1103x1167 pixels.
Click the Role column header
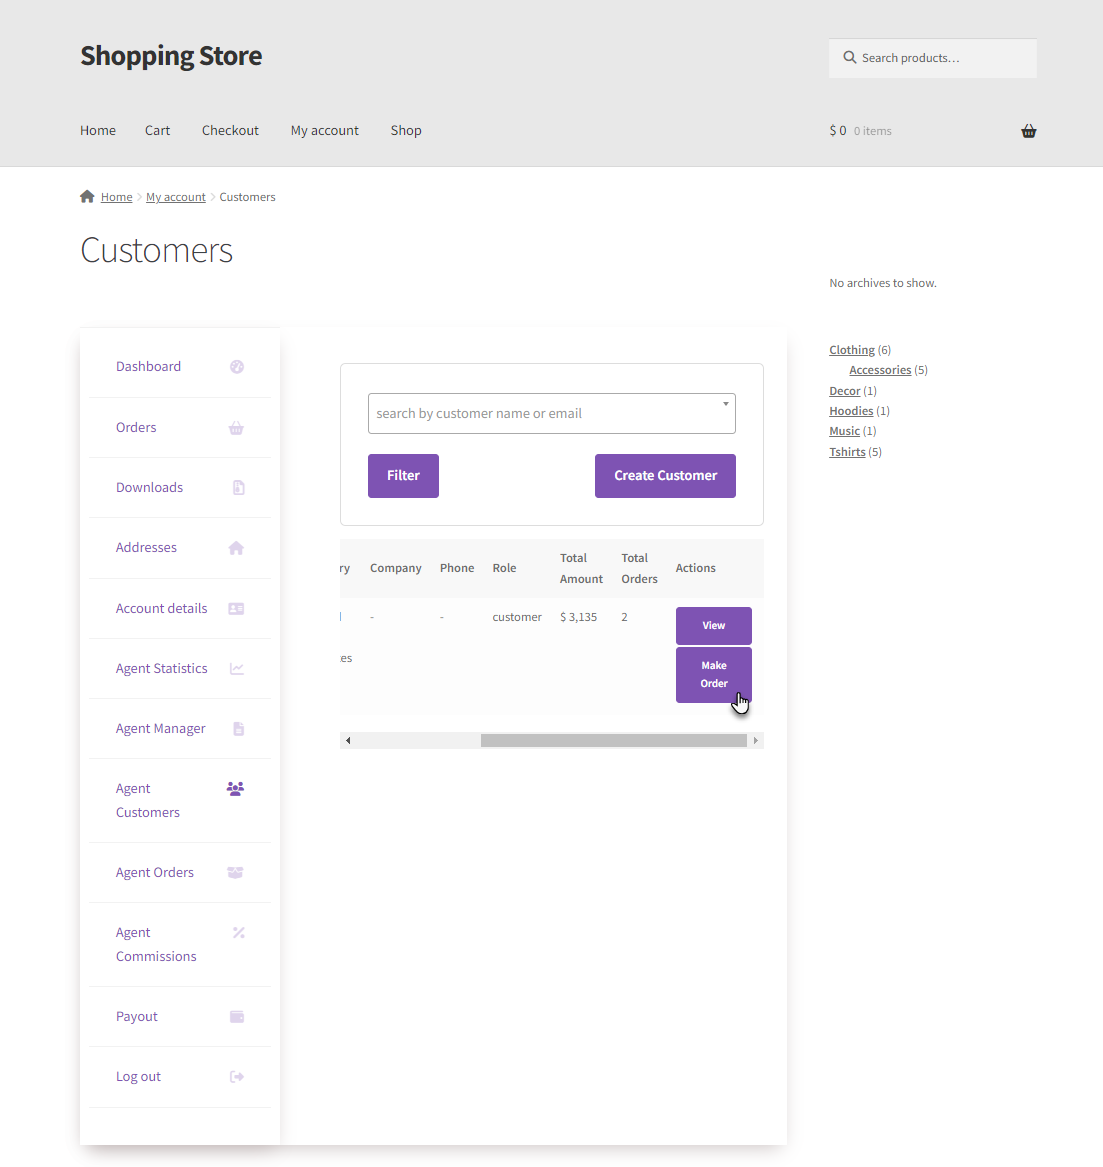tap(505, 568)
